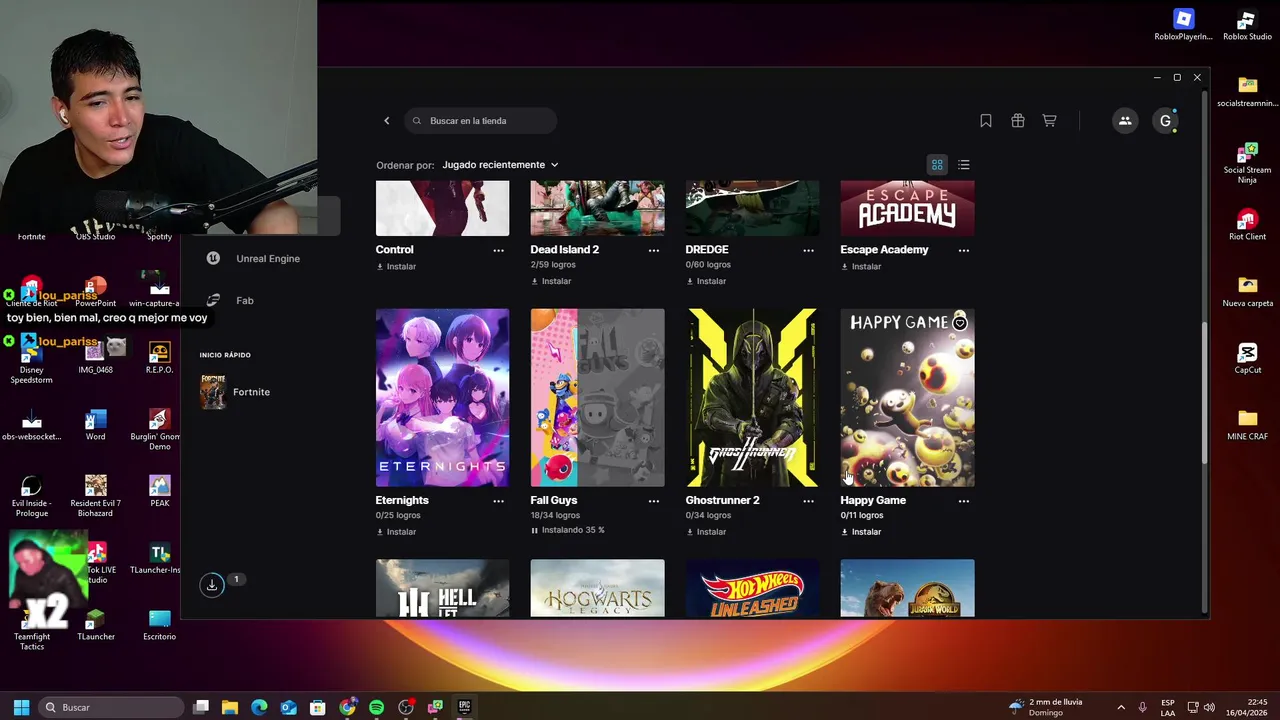Open the Eternights cover art

point(442,398)
